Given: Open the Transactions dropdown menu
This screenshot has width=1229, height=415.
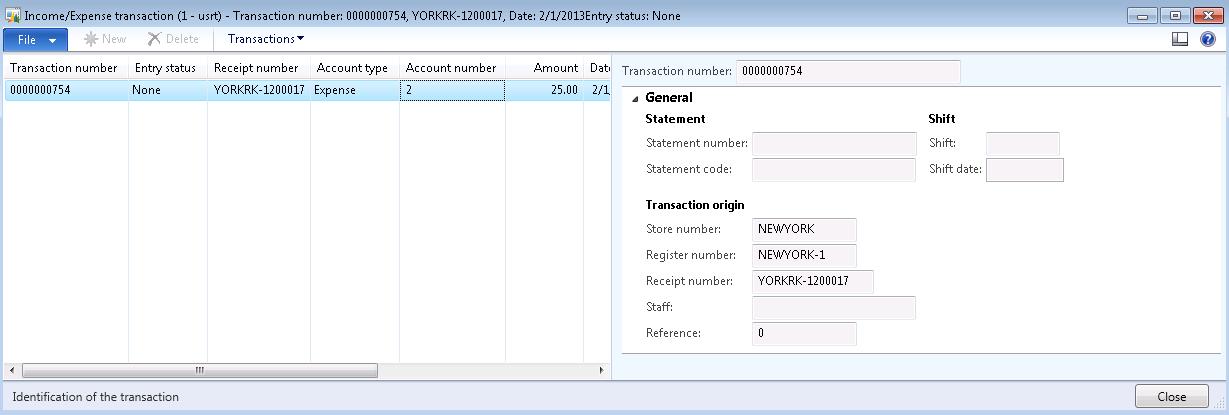Looking at the screenshot, I should click(266, 39).
